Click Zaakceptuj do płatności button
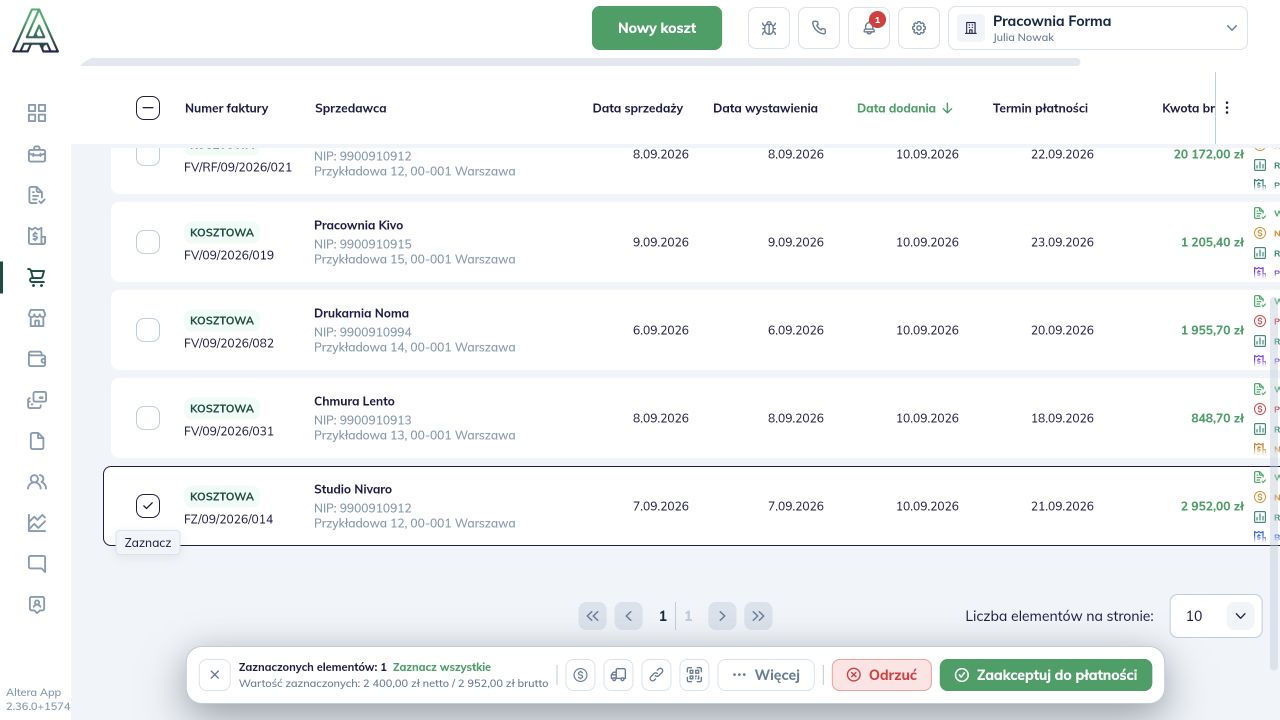Image resolution: width=1280 pixels, height=720 pixels. coord(1046,675)
